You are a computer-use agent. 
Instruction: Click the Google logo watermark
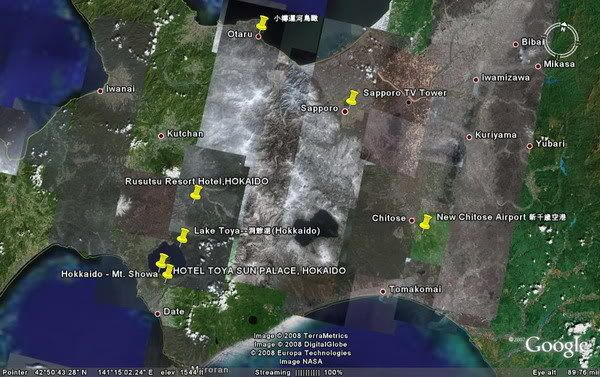pos(557,346)
